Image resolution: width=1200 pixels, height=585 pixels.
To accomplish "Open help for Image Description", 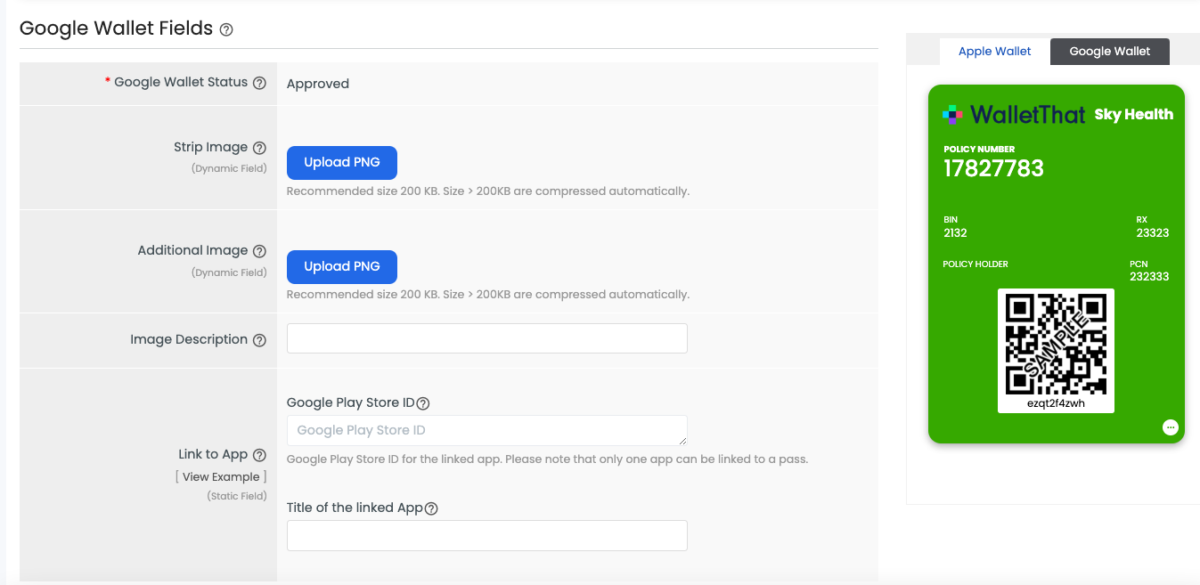I will (x=262, y=340).
